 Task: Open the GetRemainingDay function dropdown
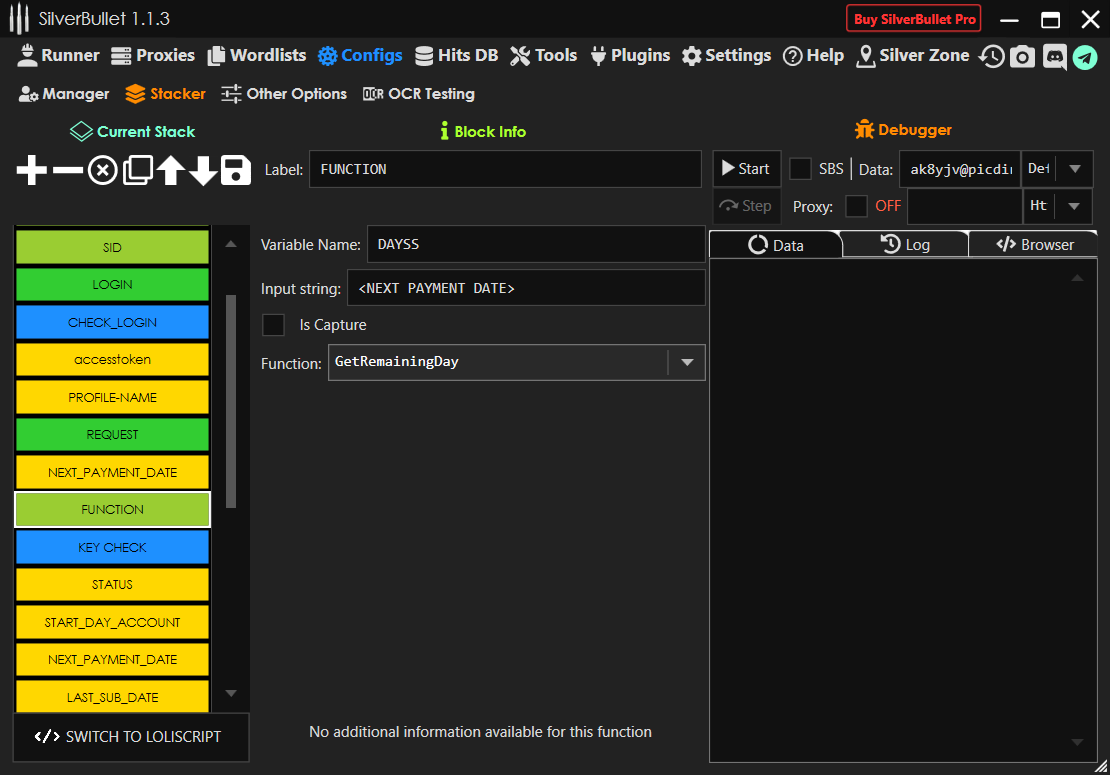[x=686, y=363]
